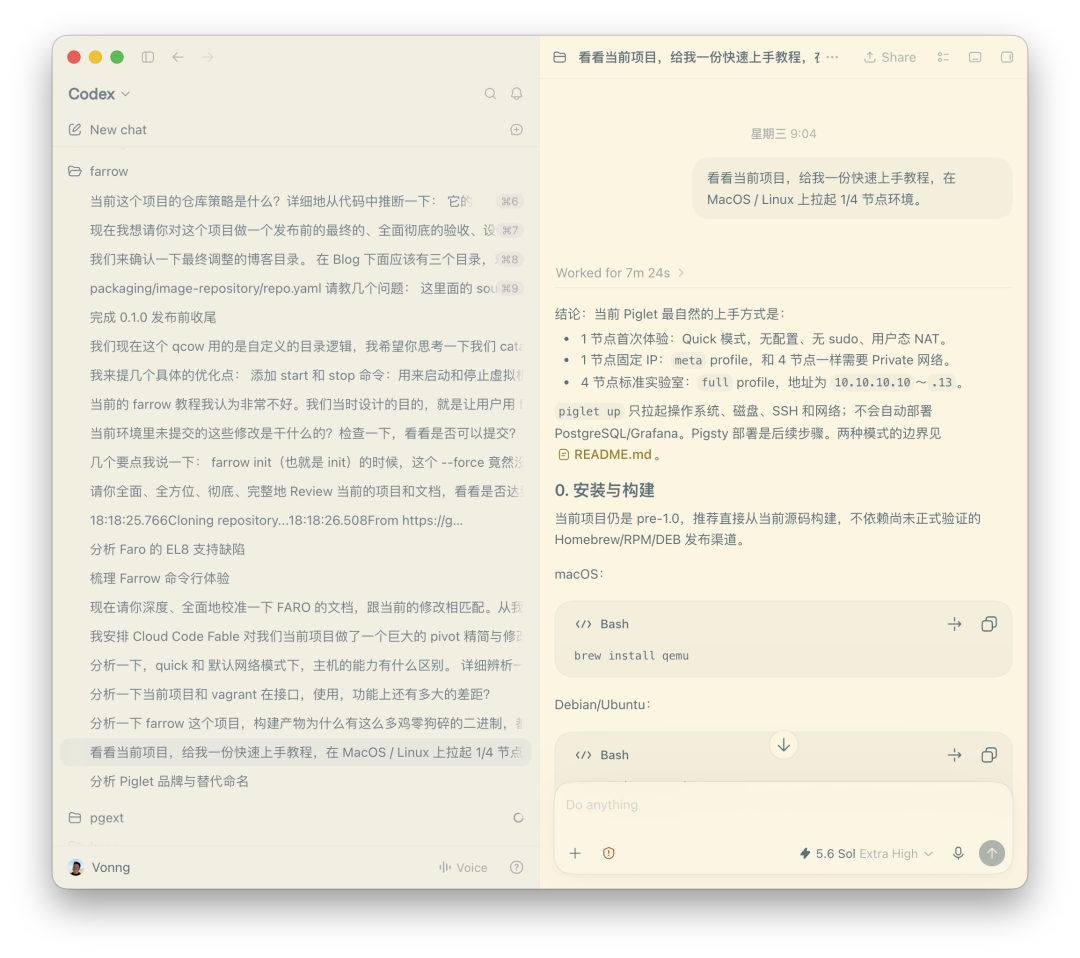Screen dimensions: 1080x958
Task: Toggle the left sidebar panel icon
Action: [x=147, y=57]
